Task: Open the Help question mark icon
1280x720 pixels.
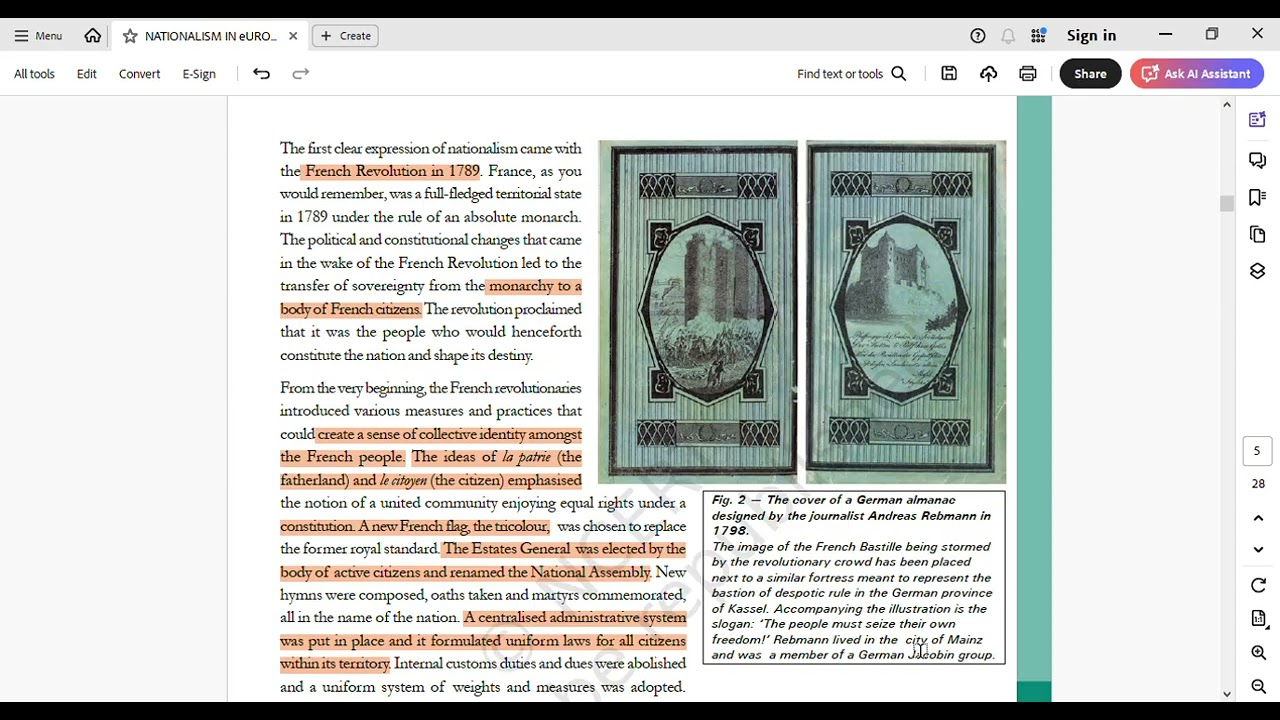Action: click(978, 36)
